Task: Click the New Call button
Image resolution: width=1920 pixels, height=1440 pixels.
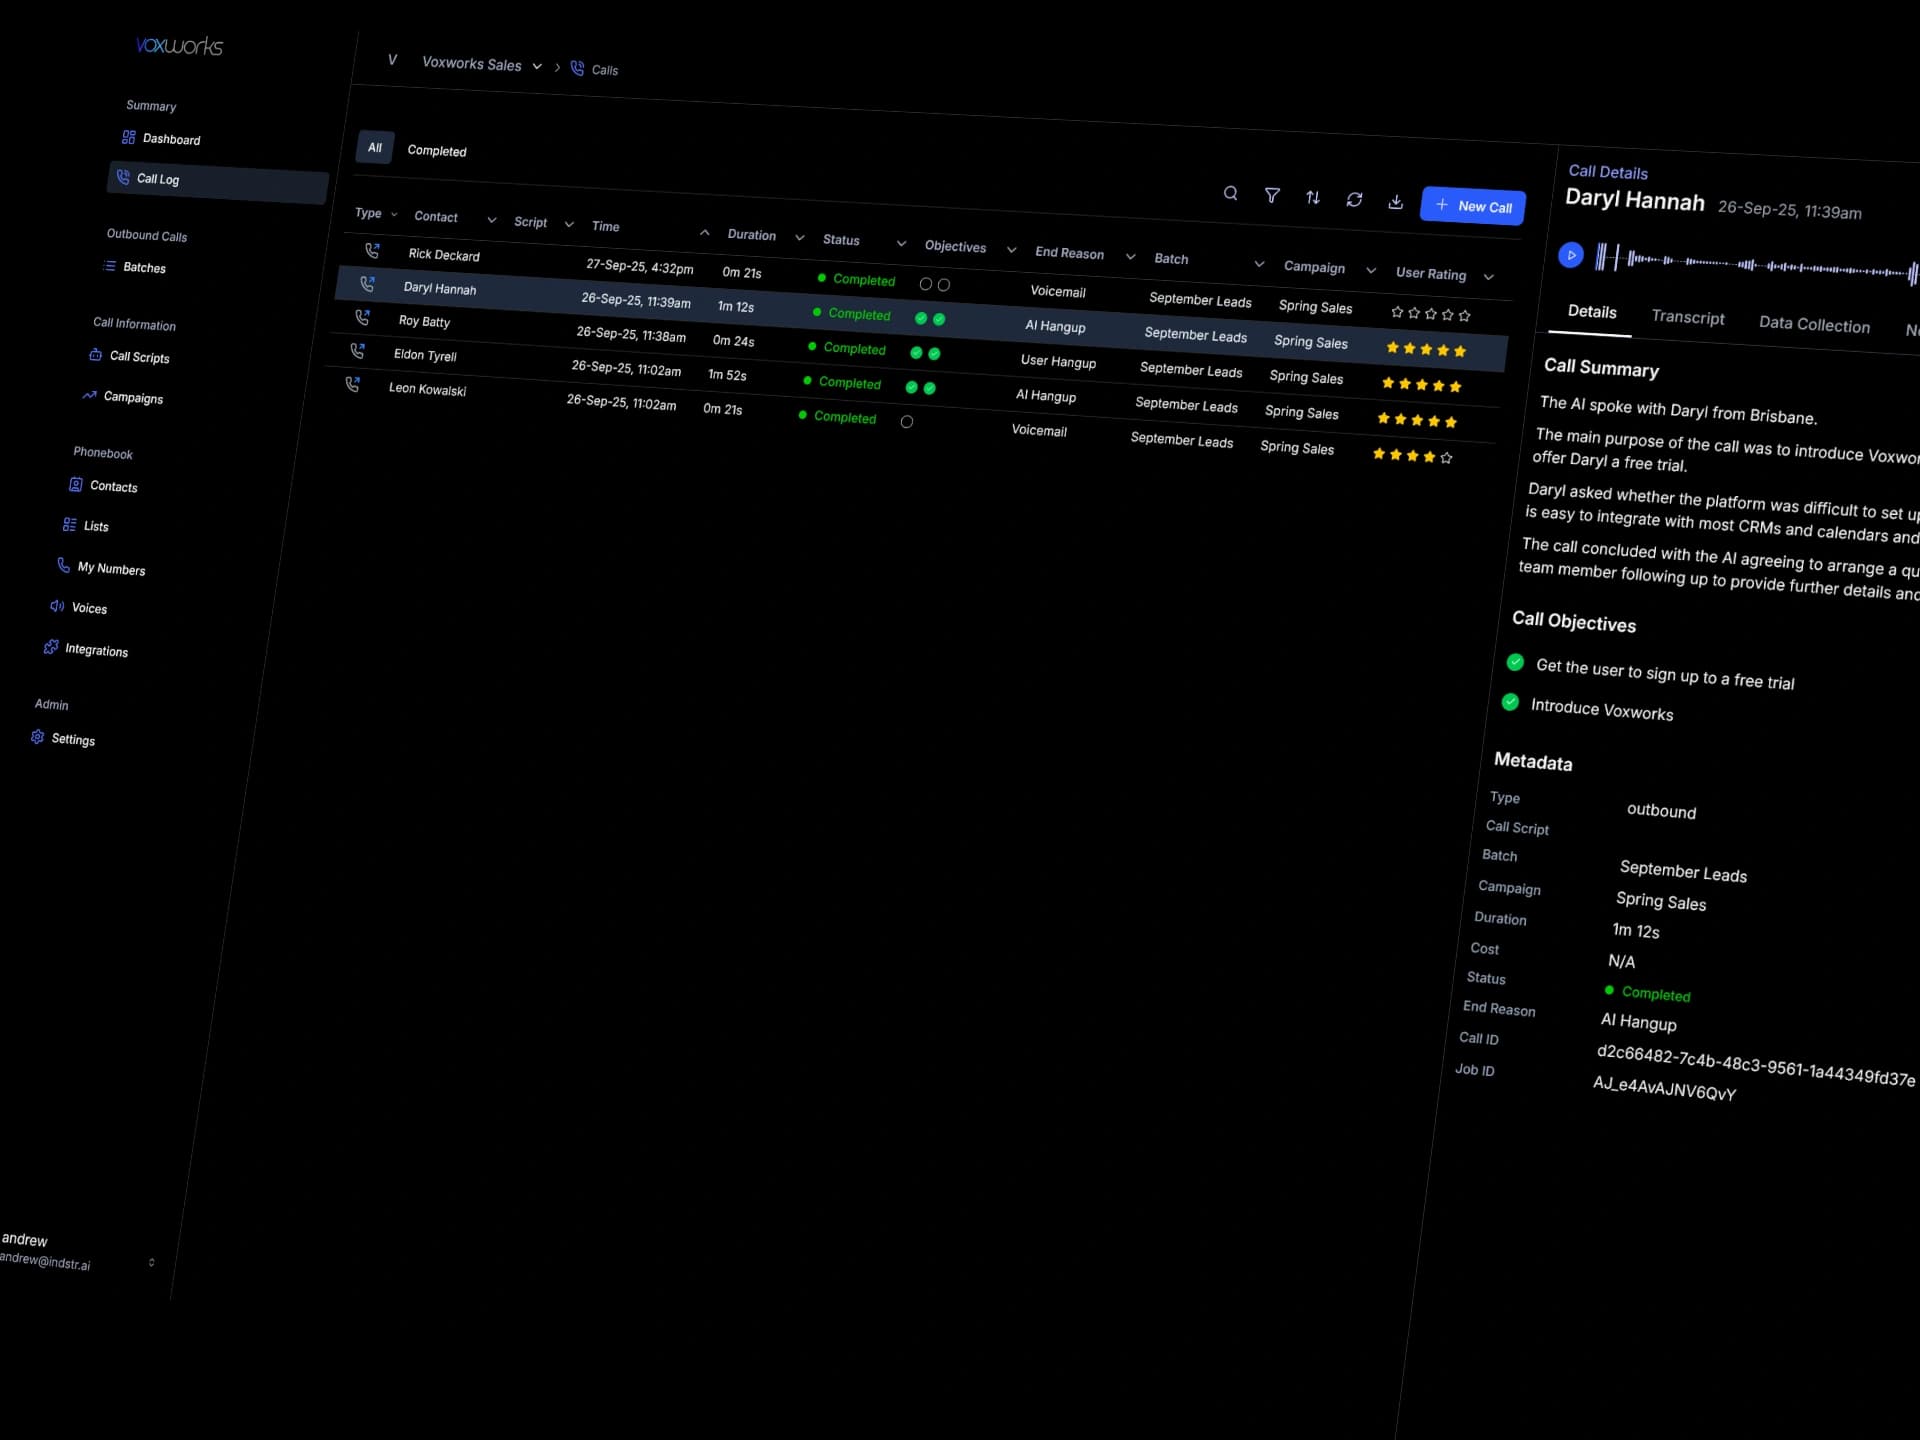Action: [x=1472, y=206]
